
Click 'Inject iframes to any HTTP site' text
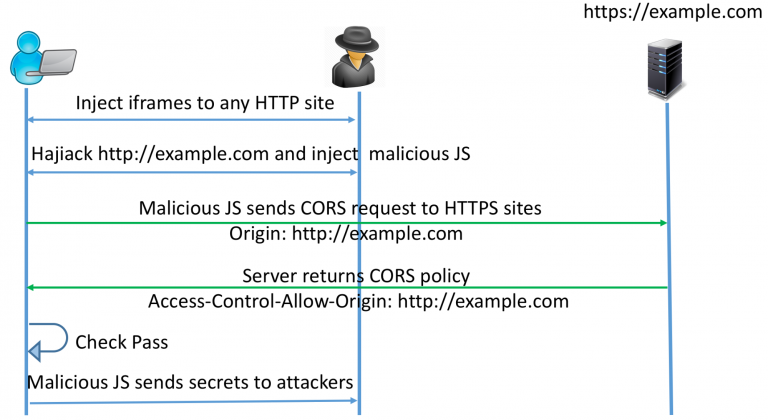205,103
